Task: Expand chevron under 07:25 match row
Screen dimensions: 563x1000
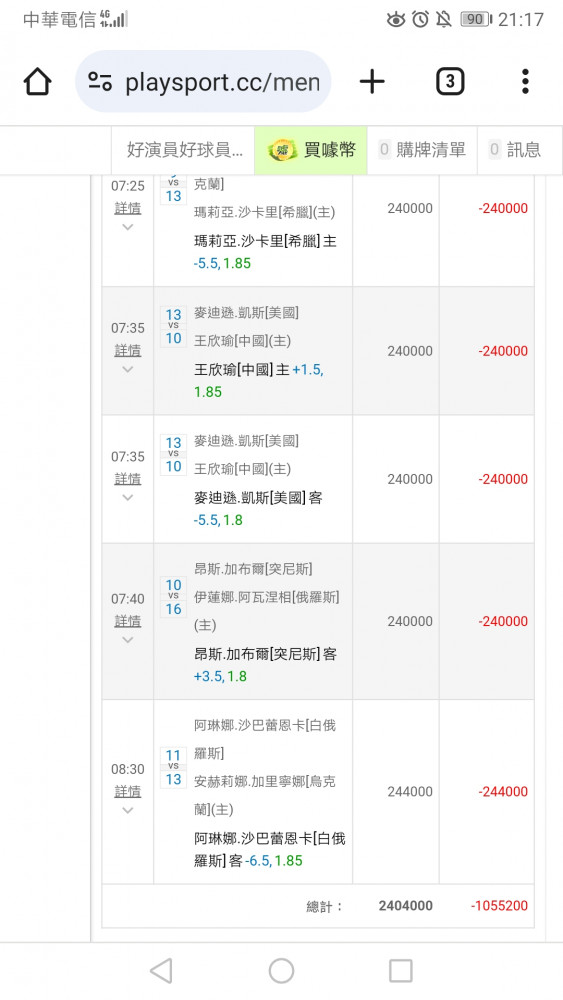Action: (128, 227)
